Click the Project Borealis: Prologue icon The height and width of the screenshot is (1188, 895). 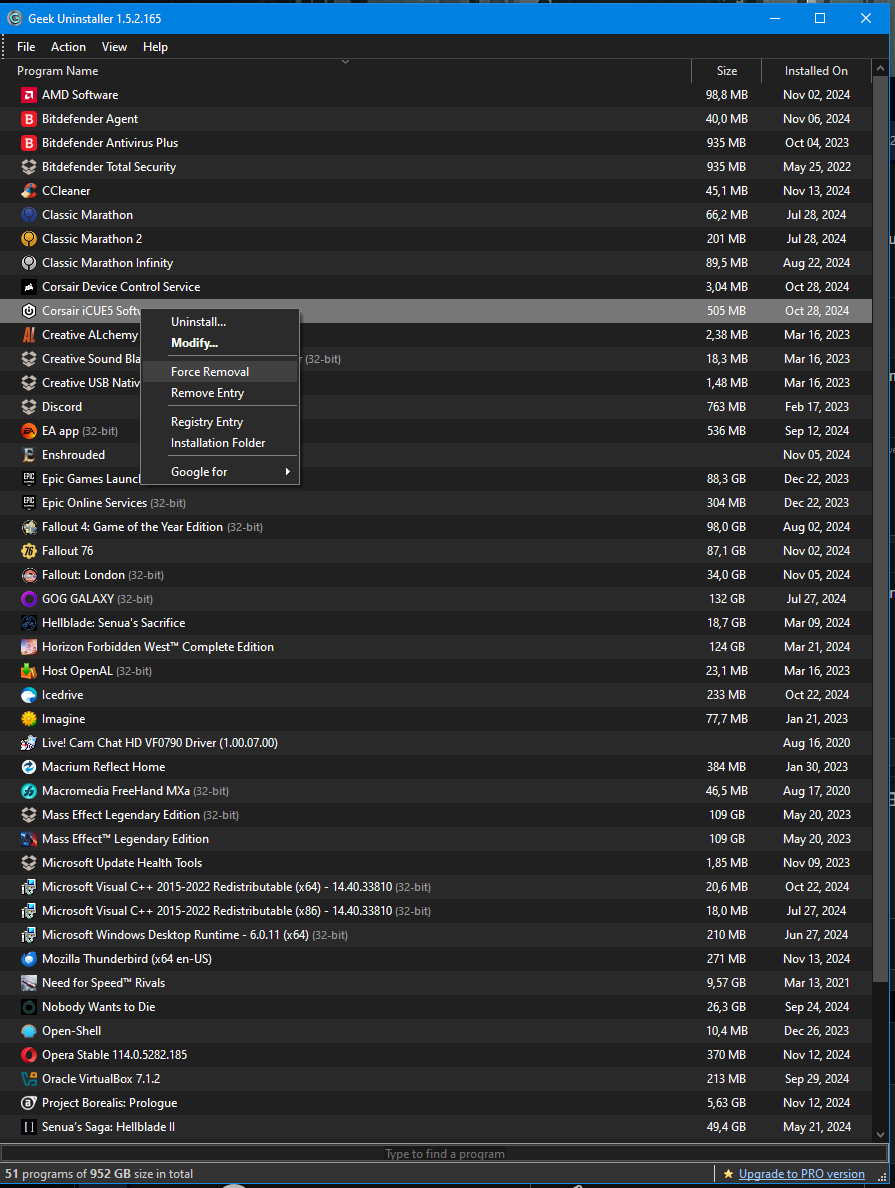point(29,1103)
